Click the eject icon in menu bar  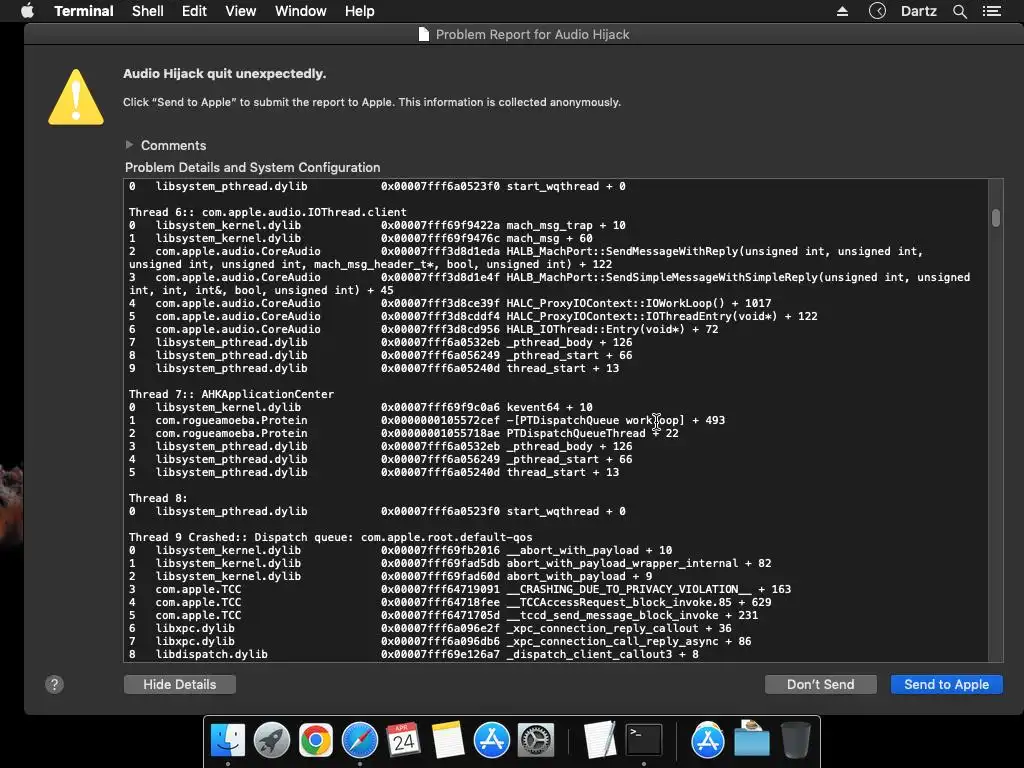point(842,11)
